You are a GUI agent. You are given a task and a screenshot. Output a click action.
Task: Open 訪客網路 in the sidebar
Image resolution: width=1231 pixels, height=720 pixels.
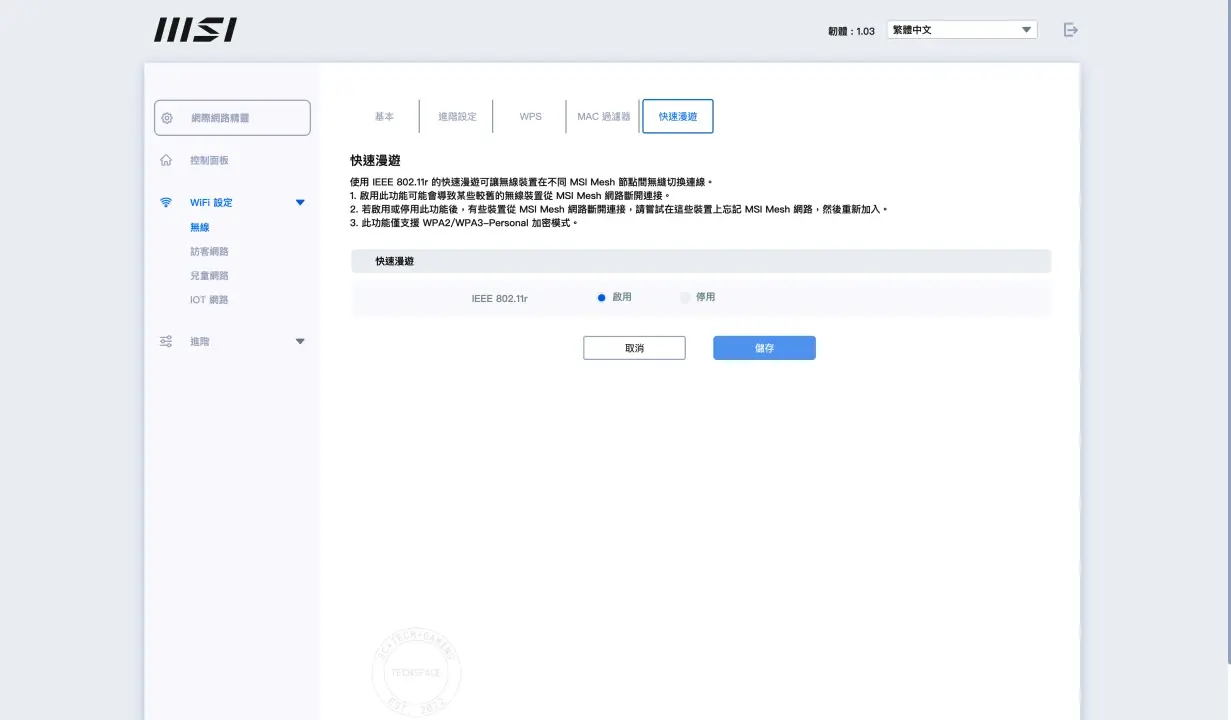click(209, 251)
